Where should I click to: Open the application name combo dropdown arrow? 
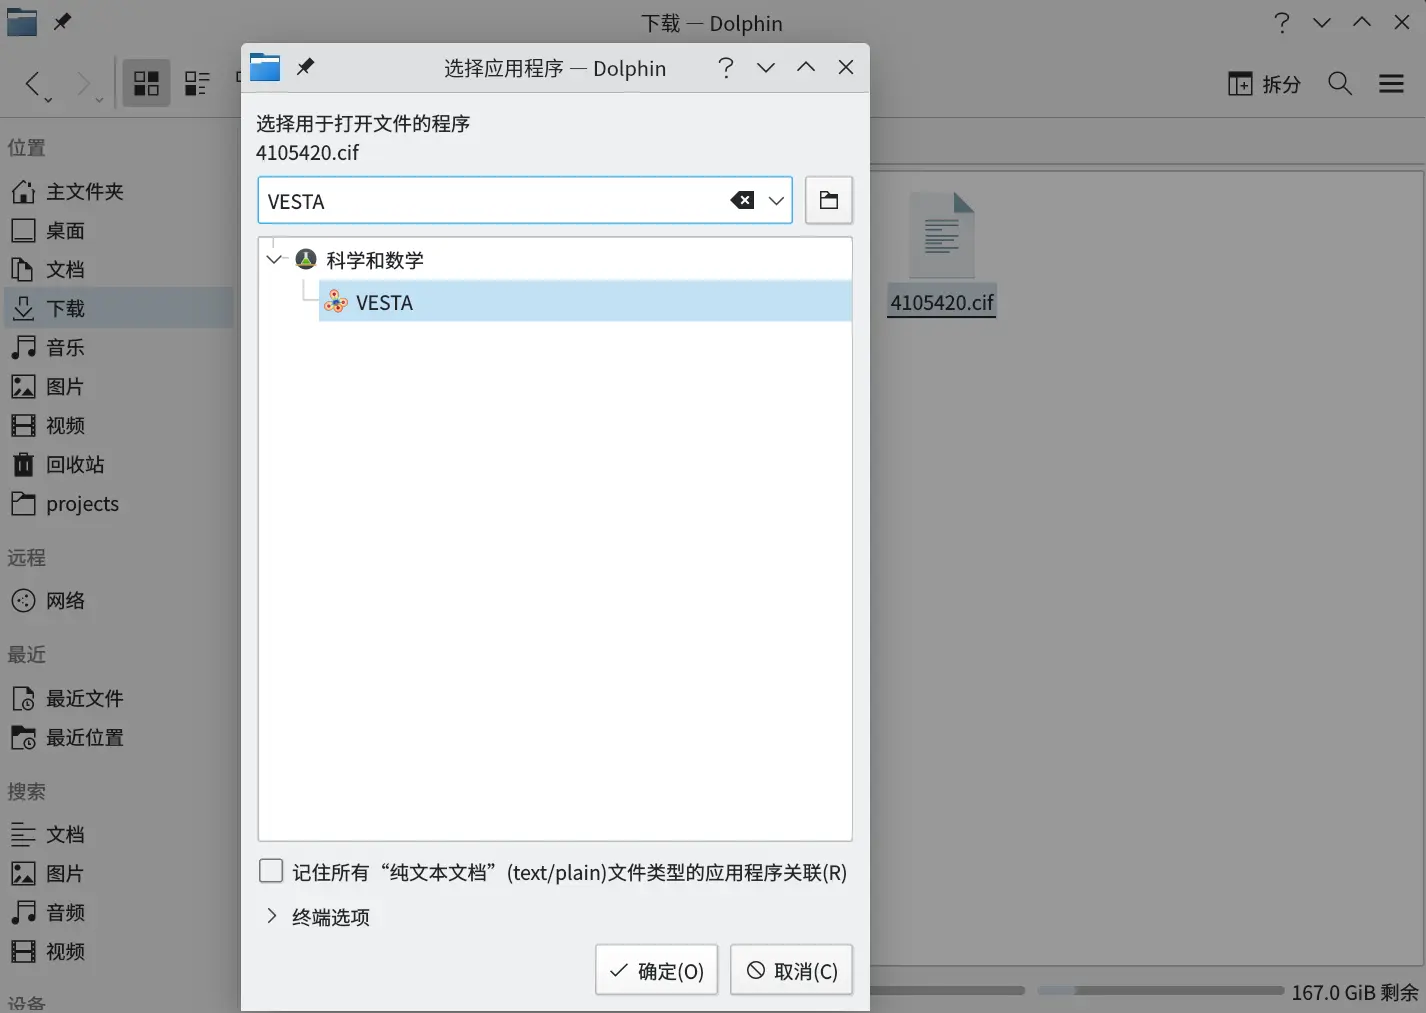[x=776, y=201]
